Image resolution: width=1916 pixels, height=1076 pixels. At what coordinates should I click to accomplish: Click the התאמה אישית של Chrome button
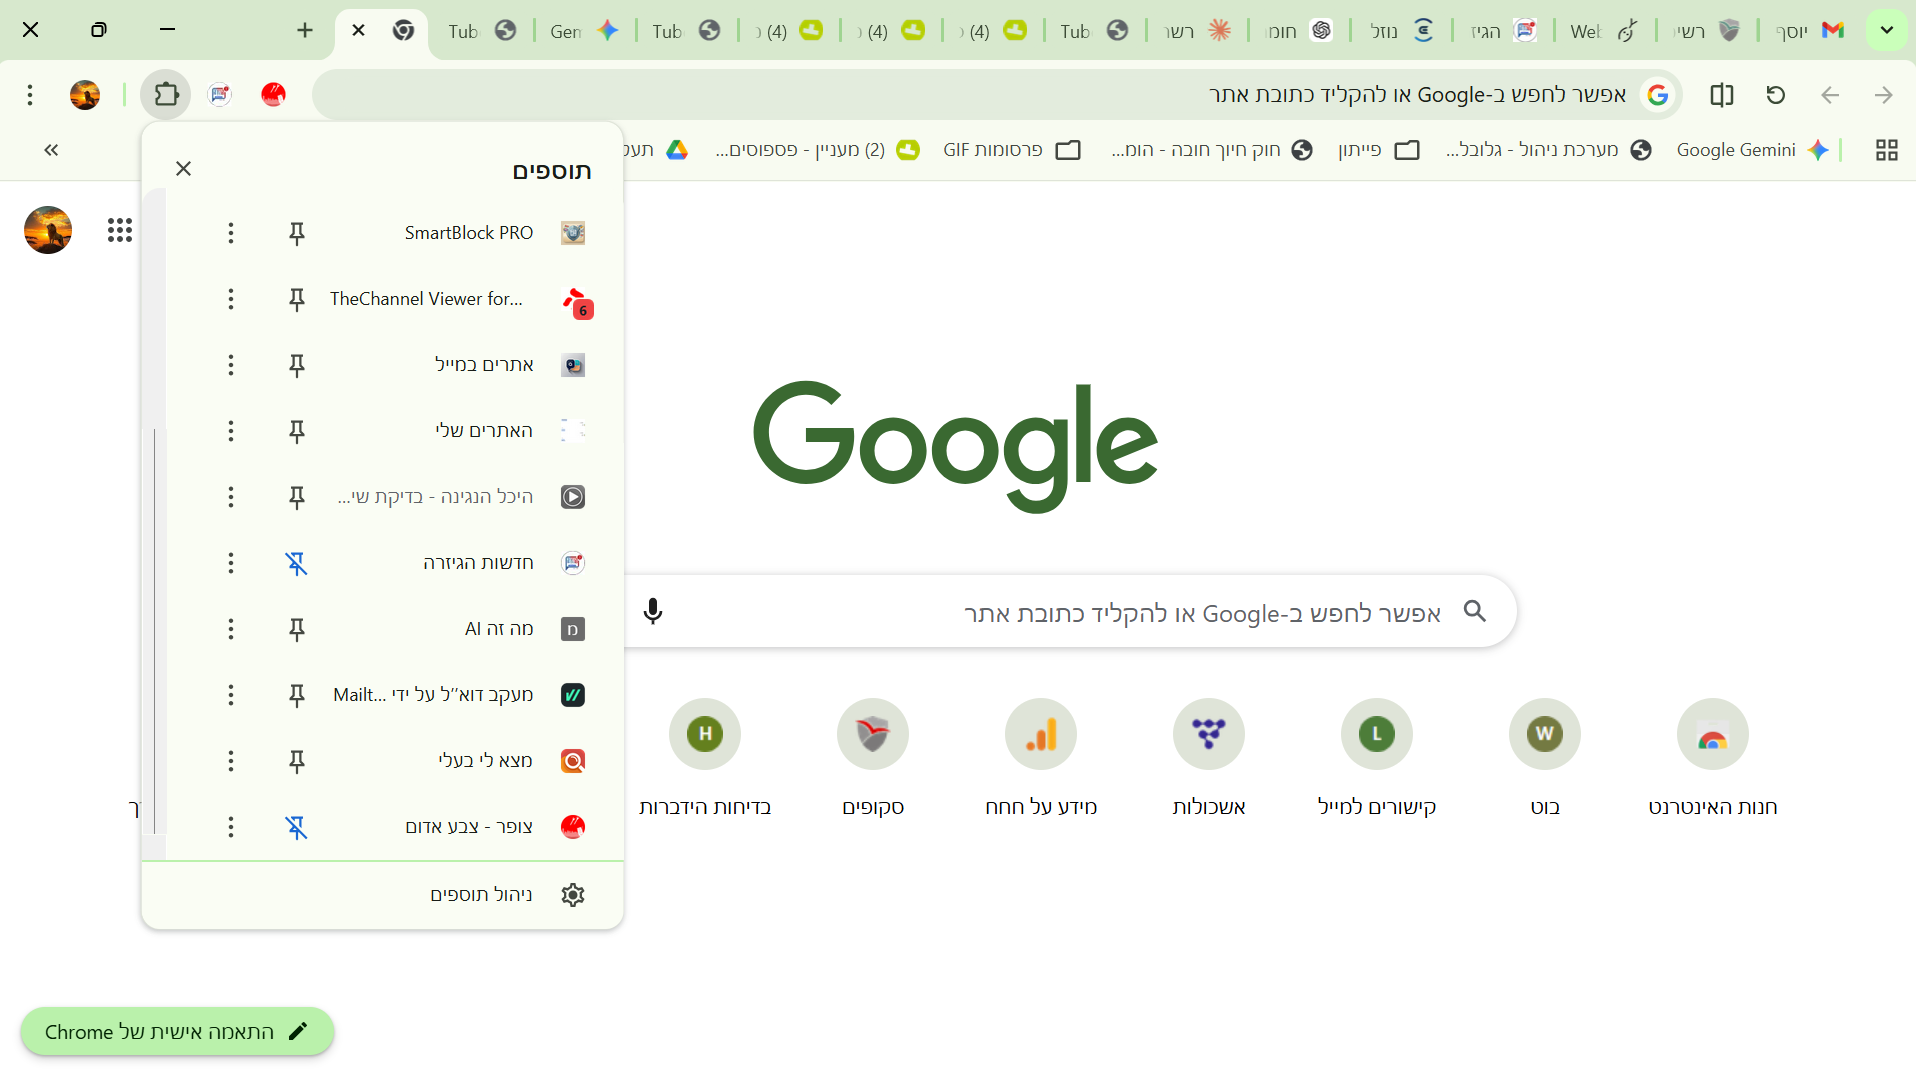(177, 1032)
